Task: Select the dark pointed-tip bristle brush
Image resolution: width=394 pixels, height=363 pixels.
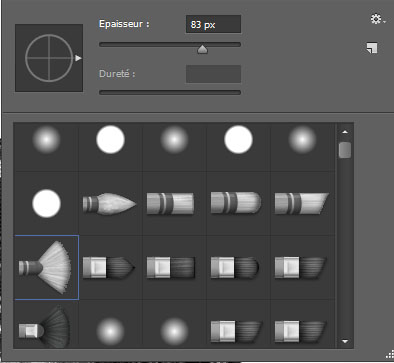Action: click(109, 267)
